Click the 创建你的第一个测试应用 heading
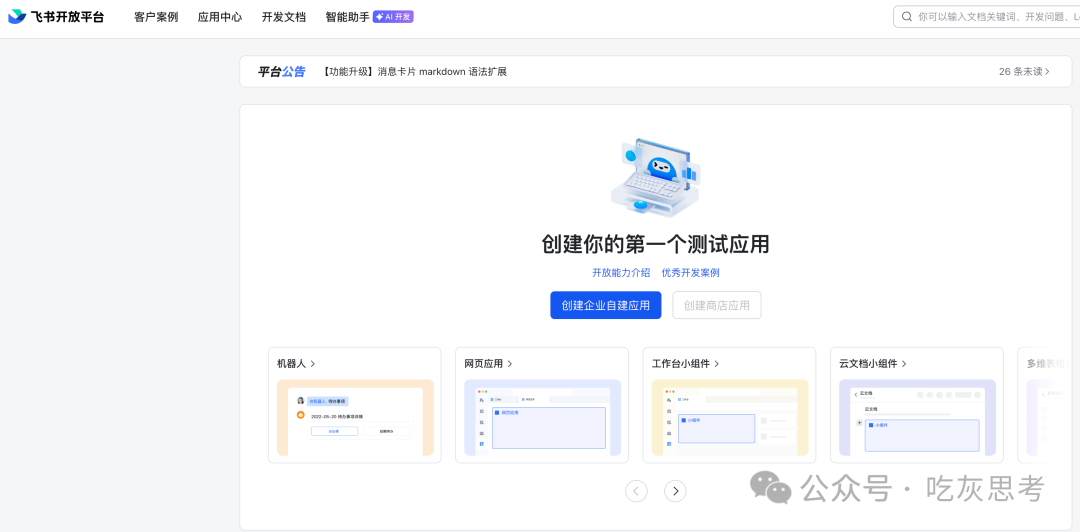This screenshot has height=532, width=1080. [x=655, y=244]
